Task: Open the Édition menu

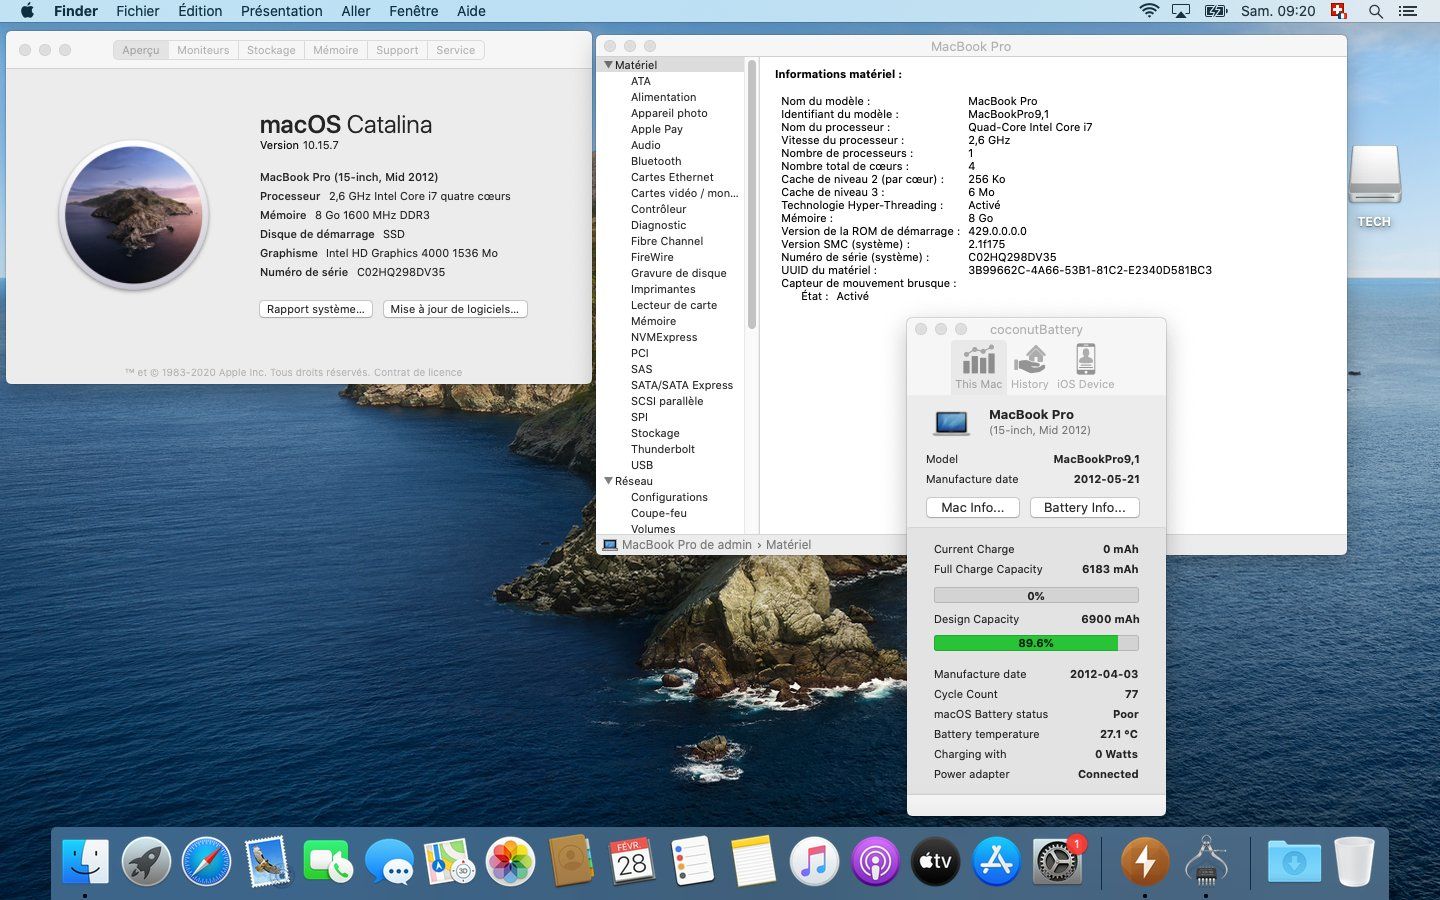Action: pos(200,11)
